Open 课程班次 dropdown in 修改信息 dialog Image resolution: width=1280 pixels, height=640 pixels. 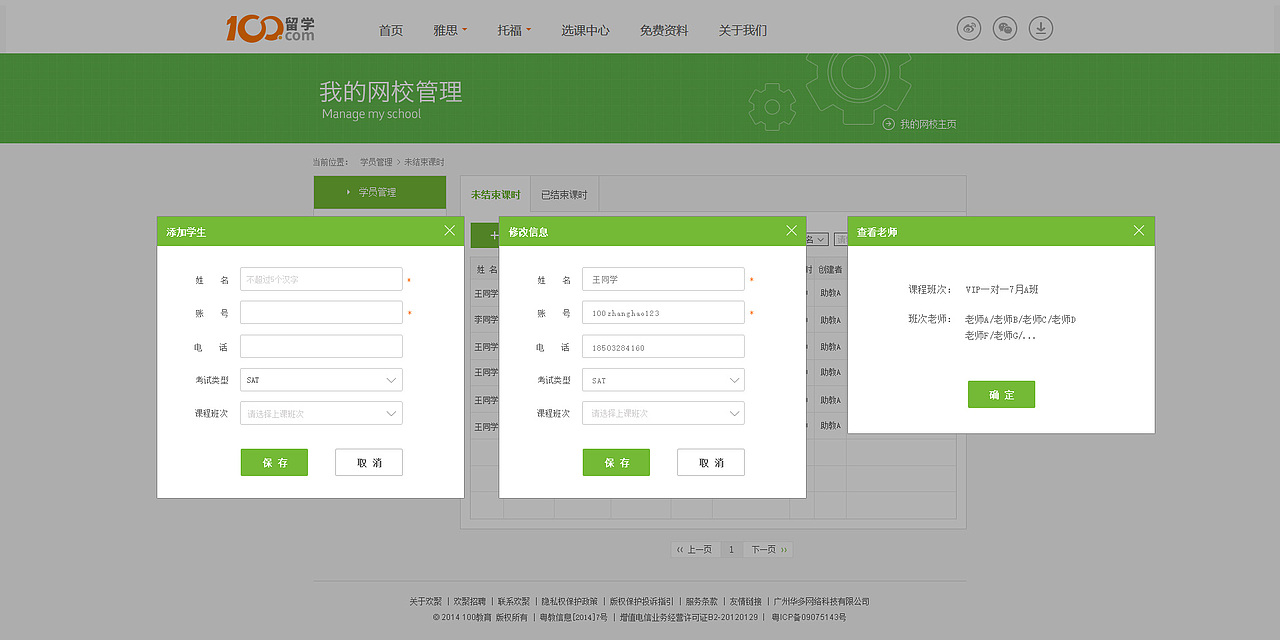663,413
